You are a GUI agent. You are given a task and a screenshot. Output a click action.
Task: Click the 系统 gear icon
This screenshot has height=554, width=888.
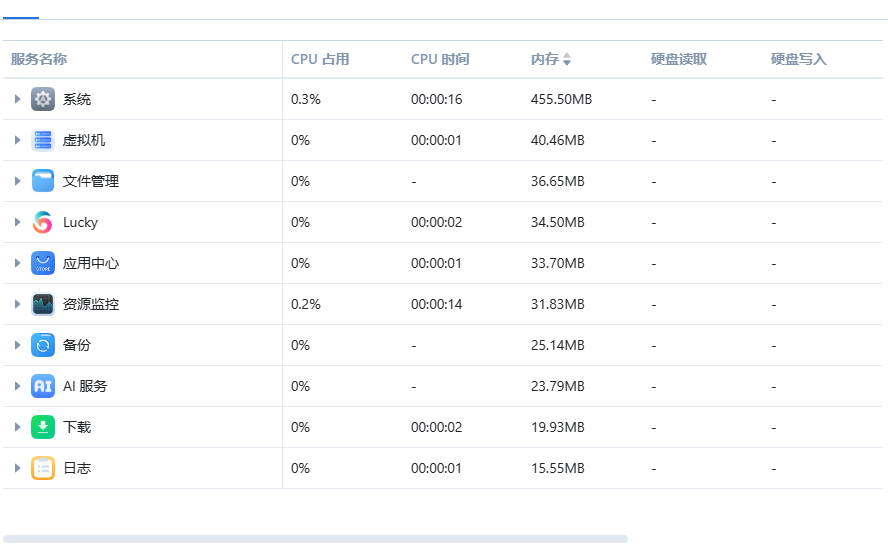(x=43, y=99)
